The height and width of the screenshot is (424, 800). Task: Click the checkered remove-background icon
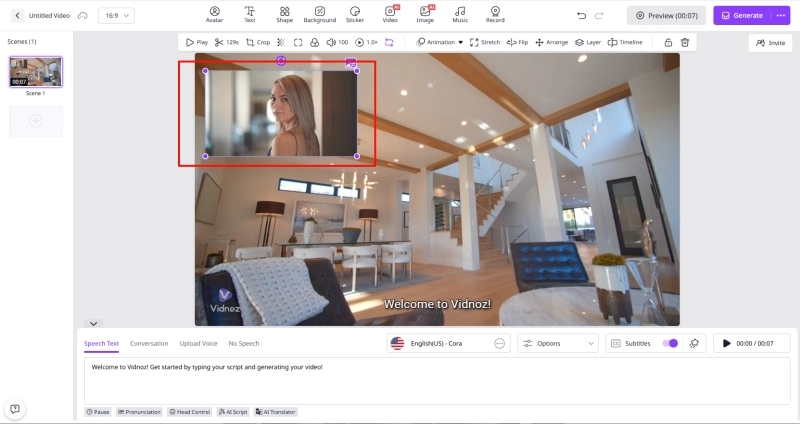pyautogui.click(x=281, y=42)
